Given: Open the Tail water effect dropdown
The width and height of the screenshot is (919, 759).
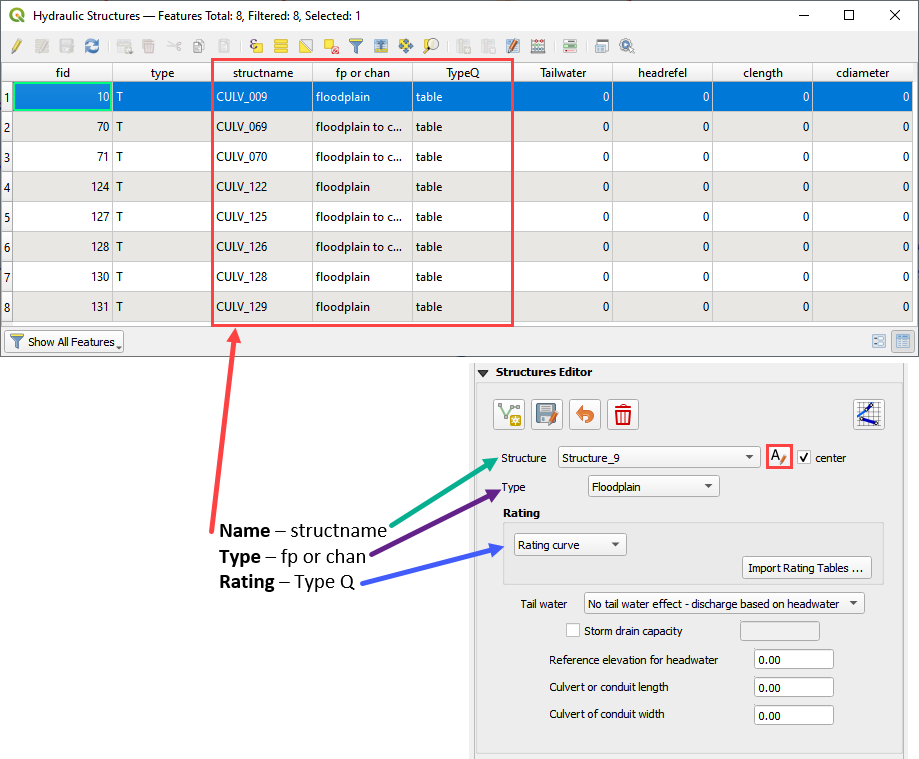Looking at the screenshot, I should [x=724, y=603].
